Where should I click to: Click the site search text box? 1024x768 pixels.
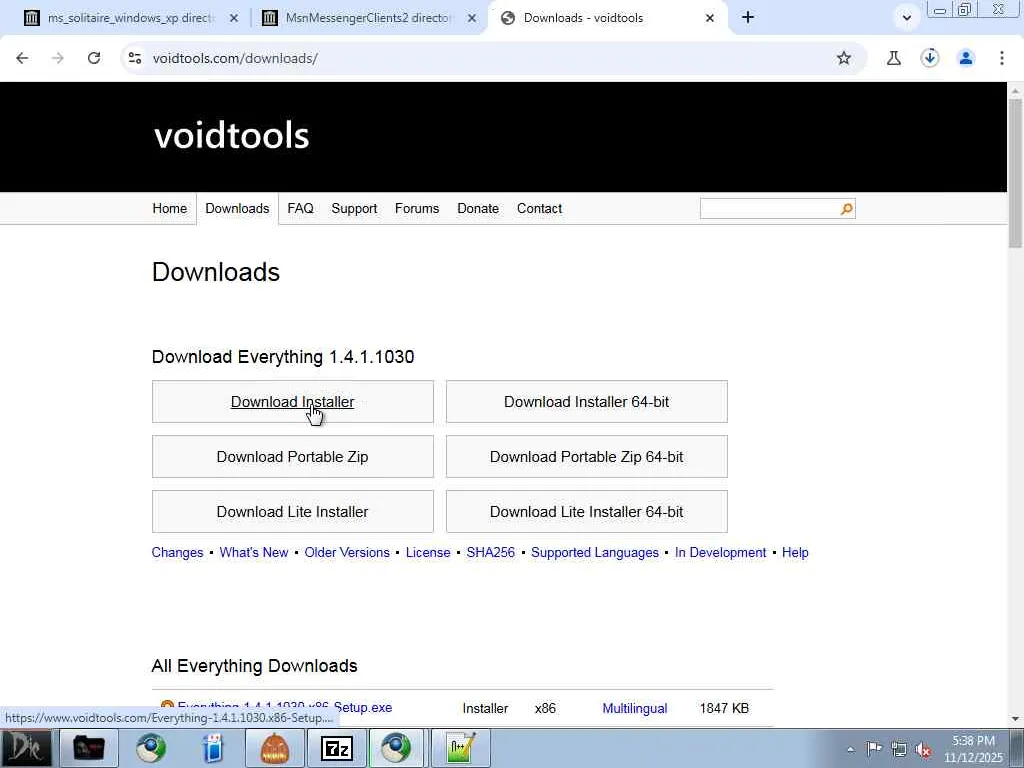[x=769, y=209]
